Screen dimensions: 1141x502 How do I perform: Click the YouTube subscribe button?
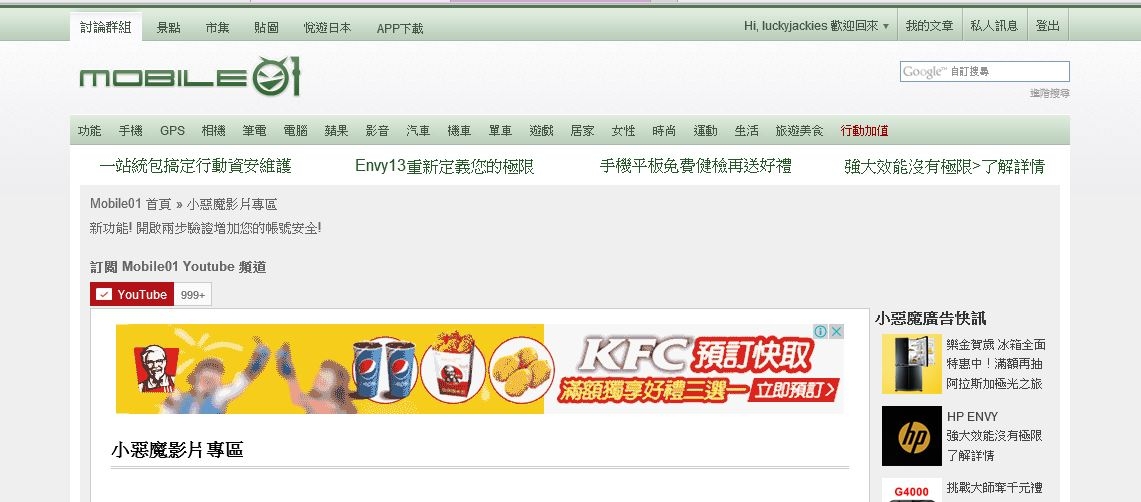(132, 295)
